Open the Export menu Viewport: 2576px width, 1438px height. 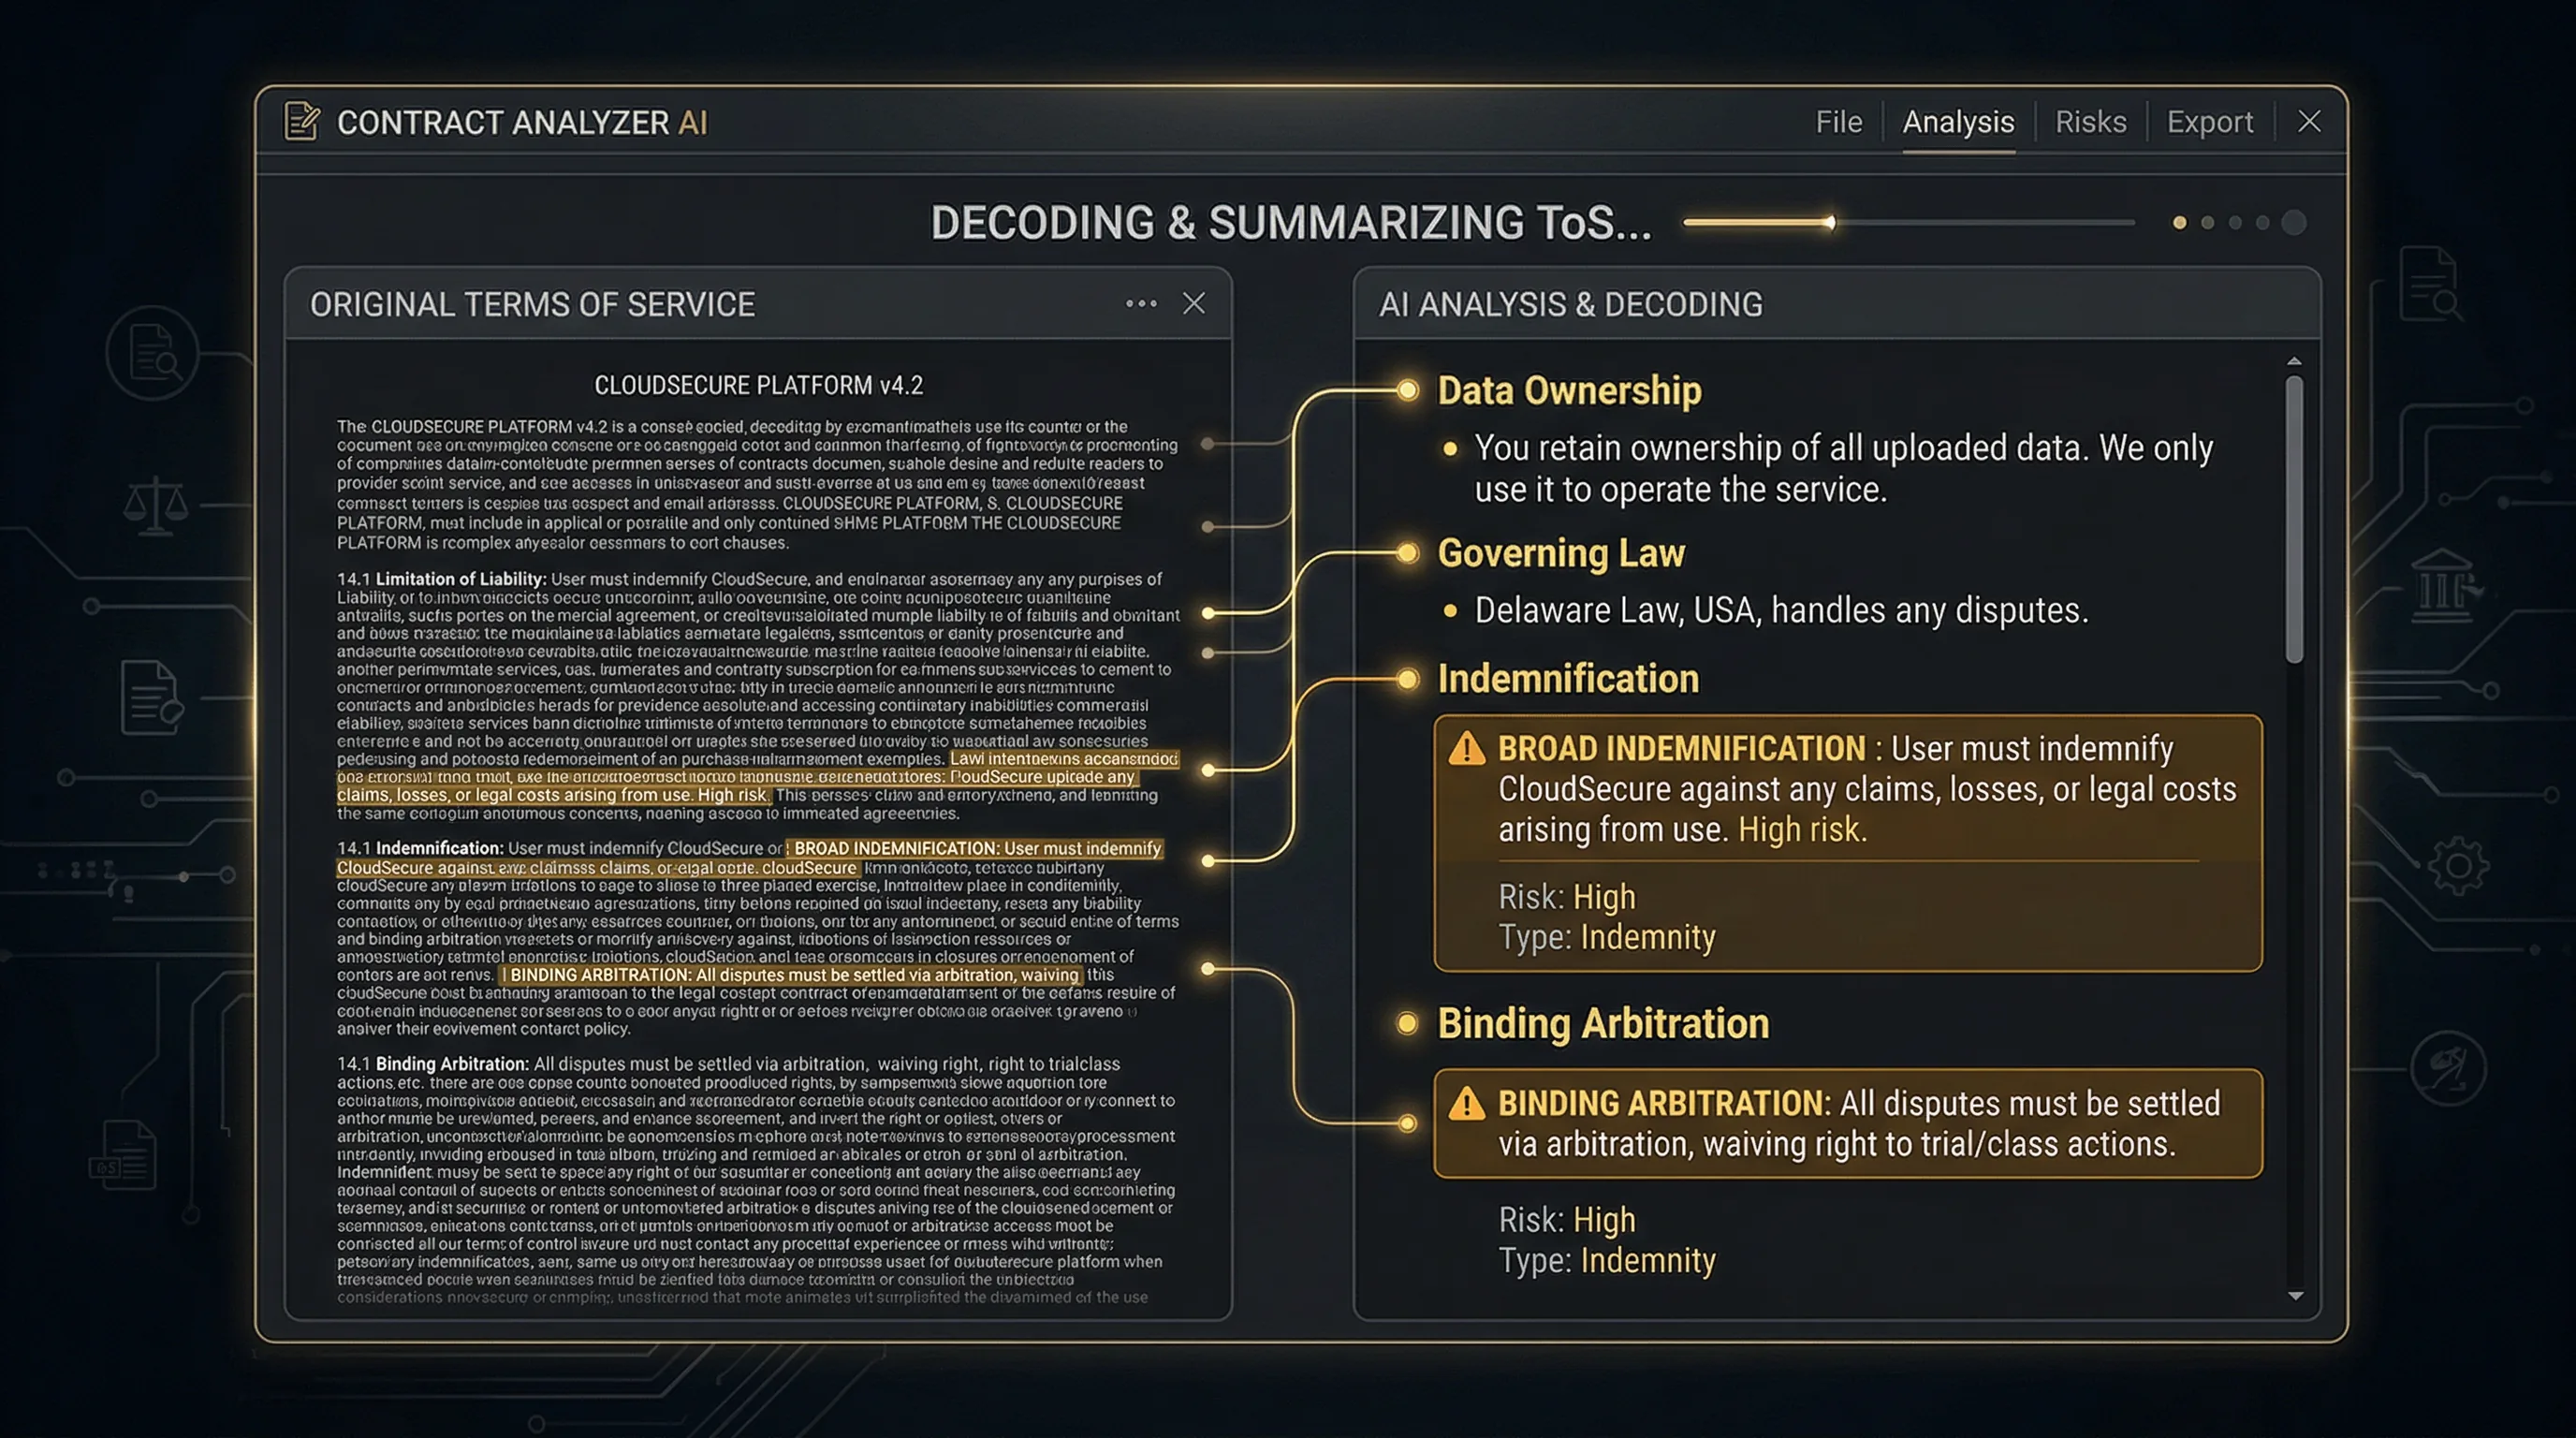pos(2209,122)
